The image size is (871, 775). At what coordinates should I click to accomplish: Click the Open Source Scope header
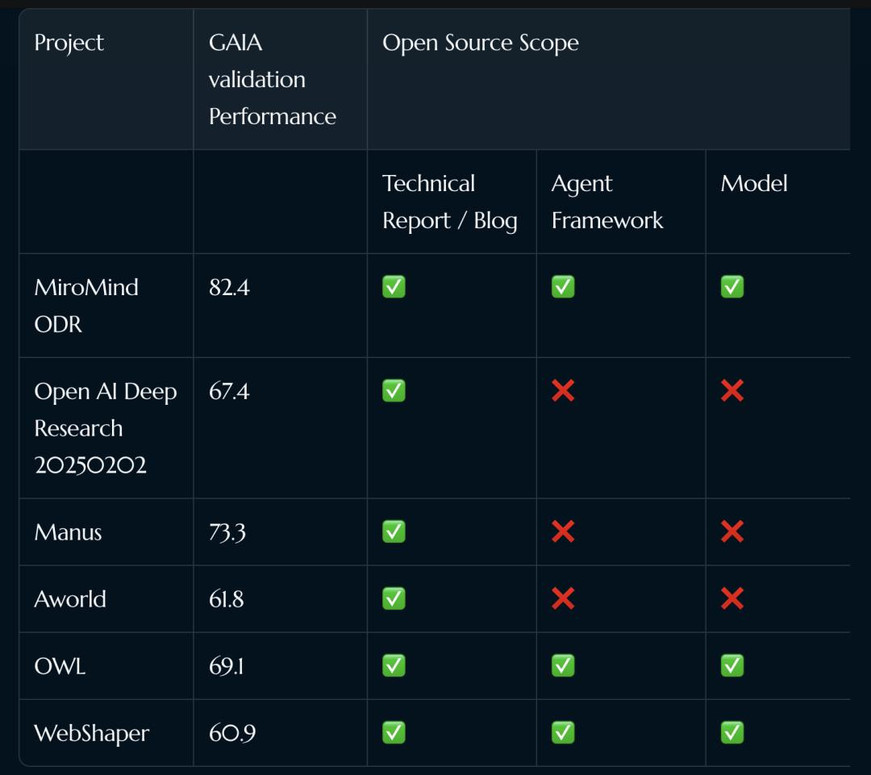(x=480, y=43)
